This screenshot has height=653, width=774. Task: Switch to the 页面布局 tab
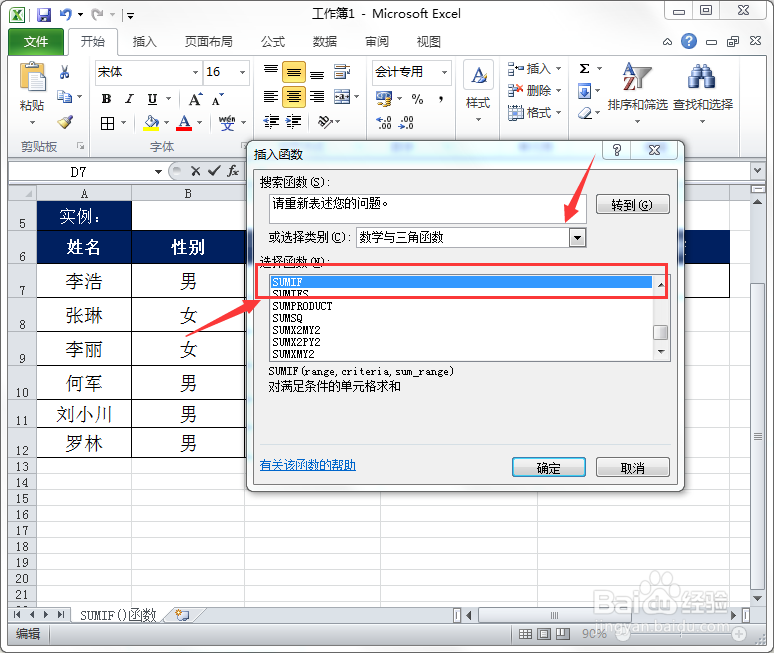208,42
